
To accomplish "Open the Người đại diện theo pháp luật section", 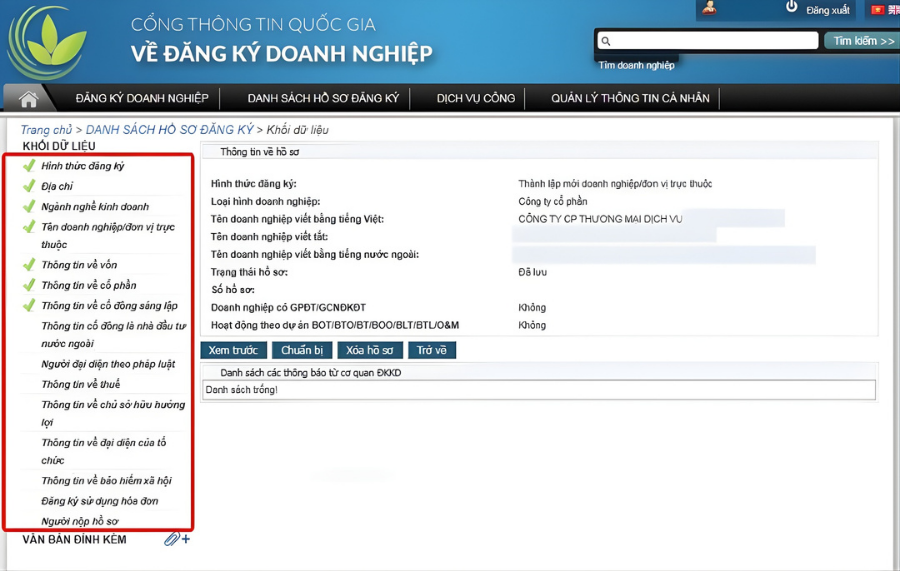I will (108, 364).
